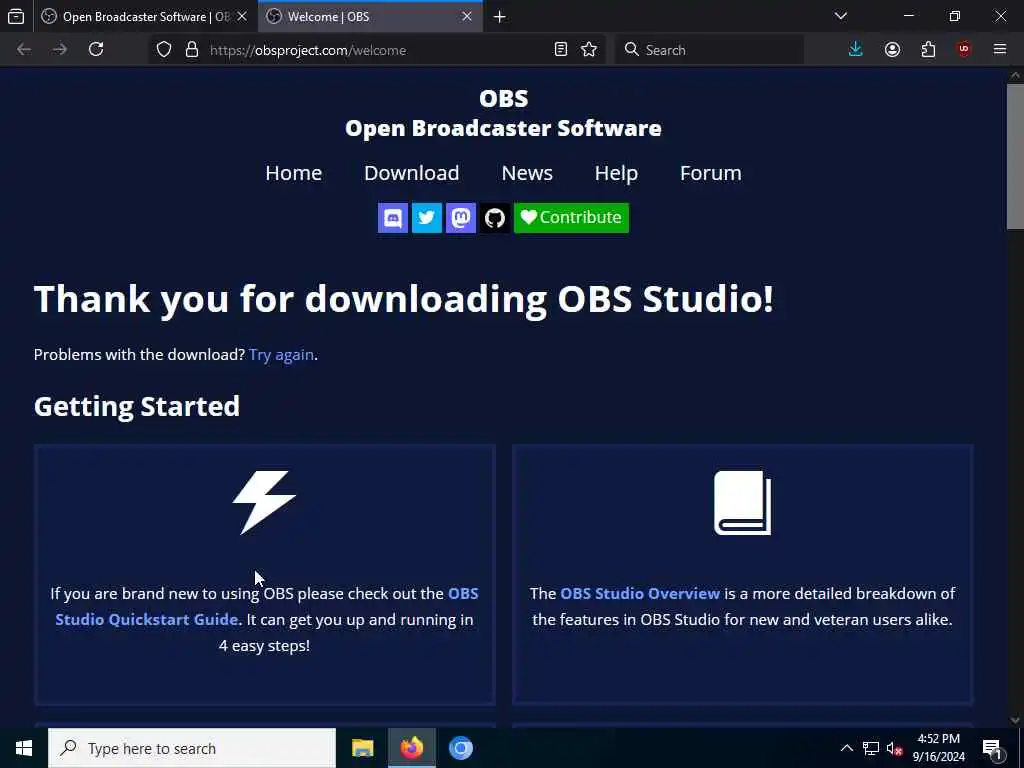
Task: Open the downloads panel arrow icon
Action: coord(856,50)
